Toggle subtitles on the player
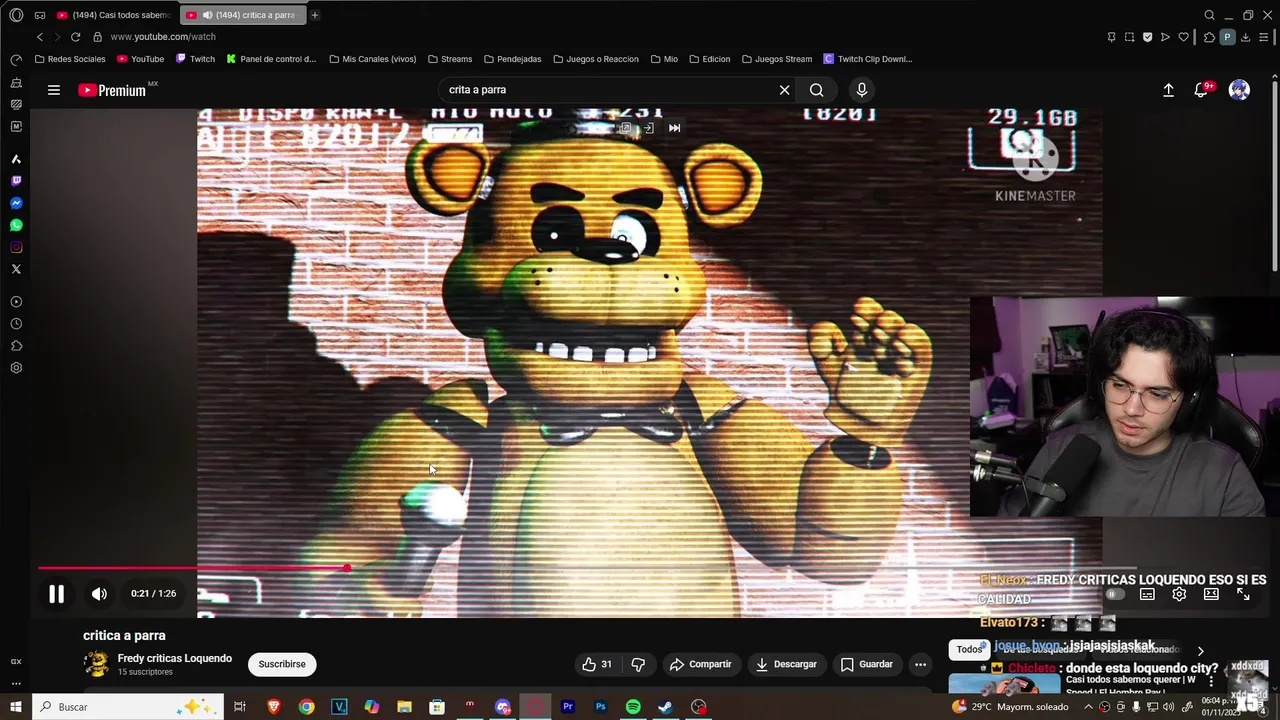This screenshot has height=720, width=1280. (1147, 594)
